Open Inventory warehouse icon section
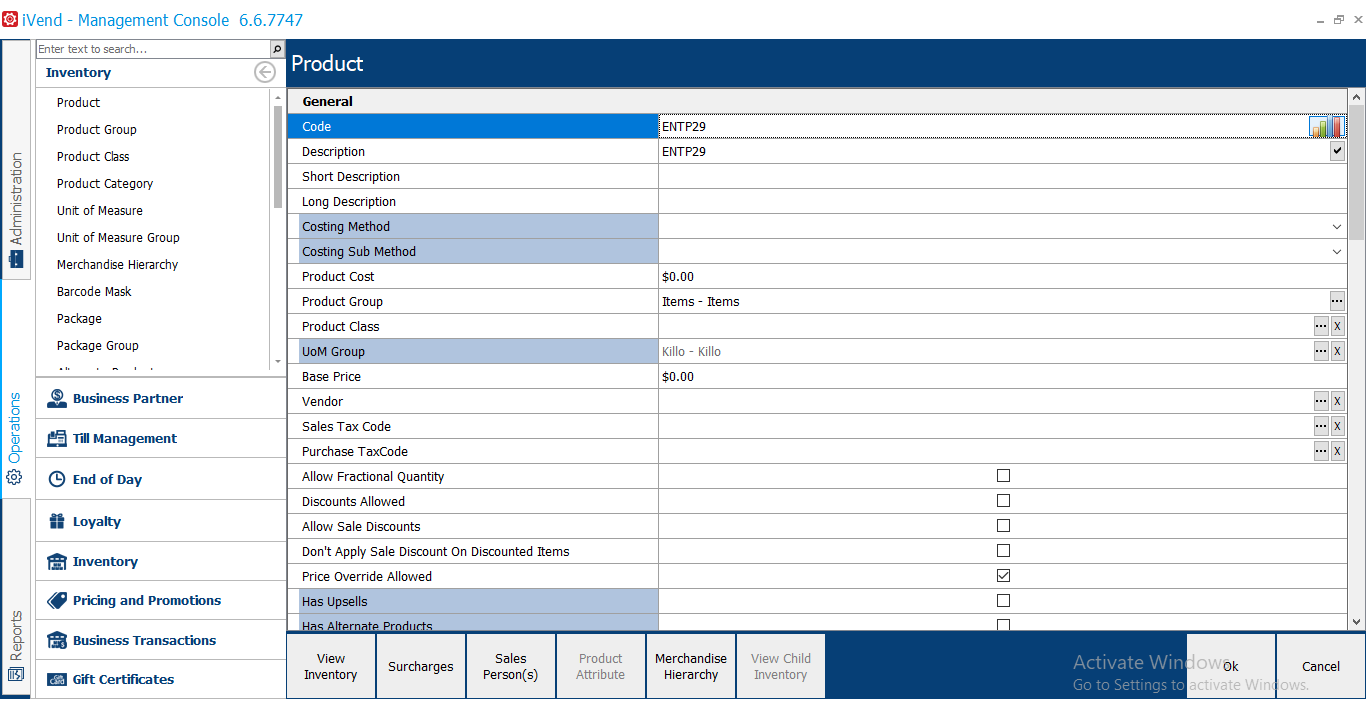The image size is (1366, 707). pyautogui.click(x=57, y=561)
